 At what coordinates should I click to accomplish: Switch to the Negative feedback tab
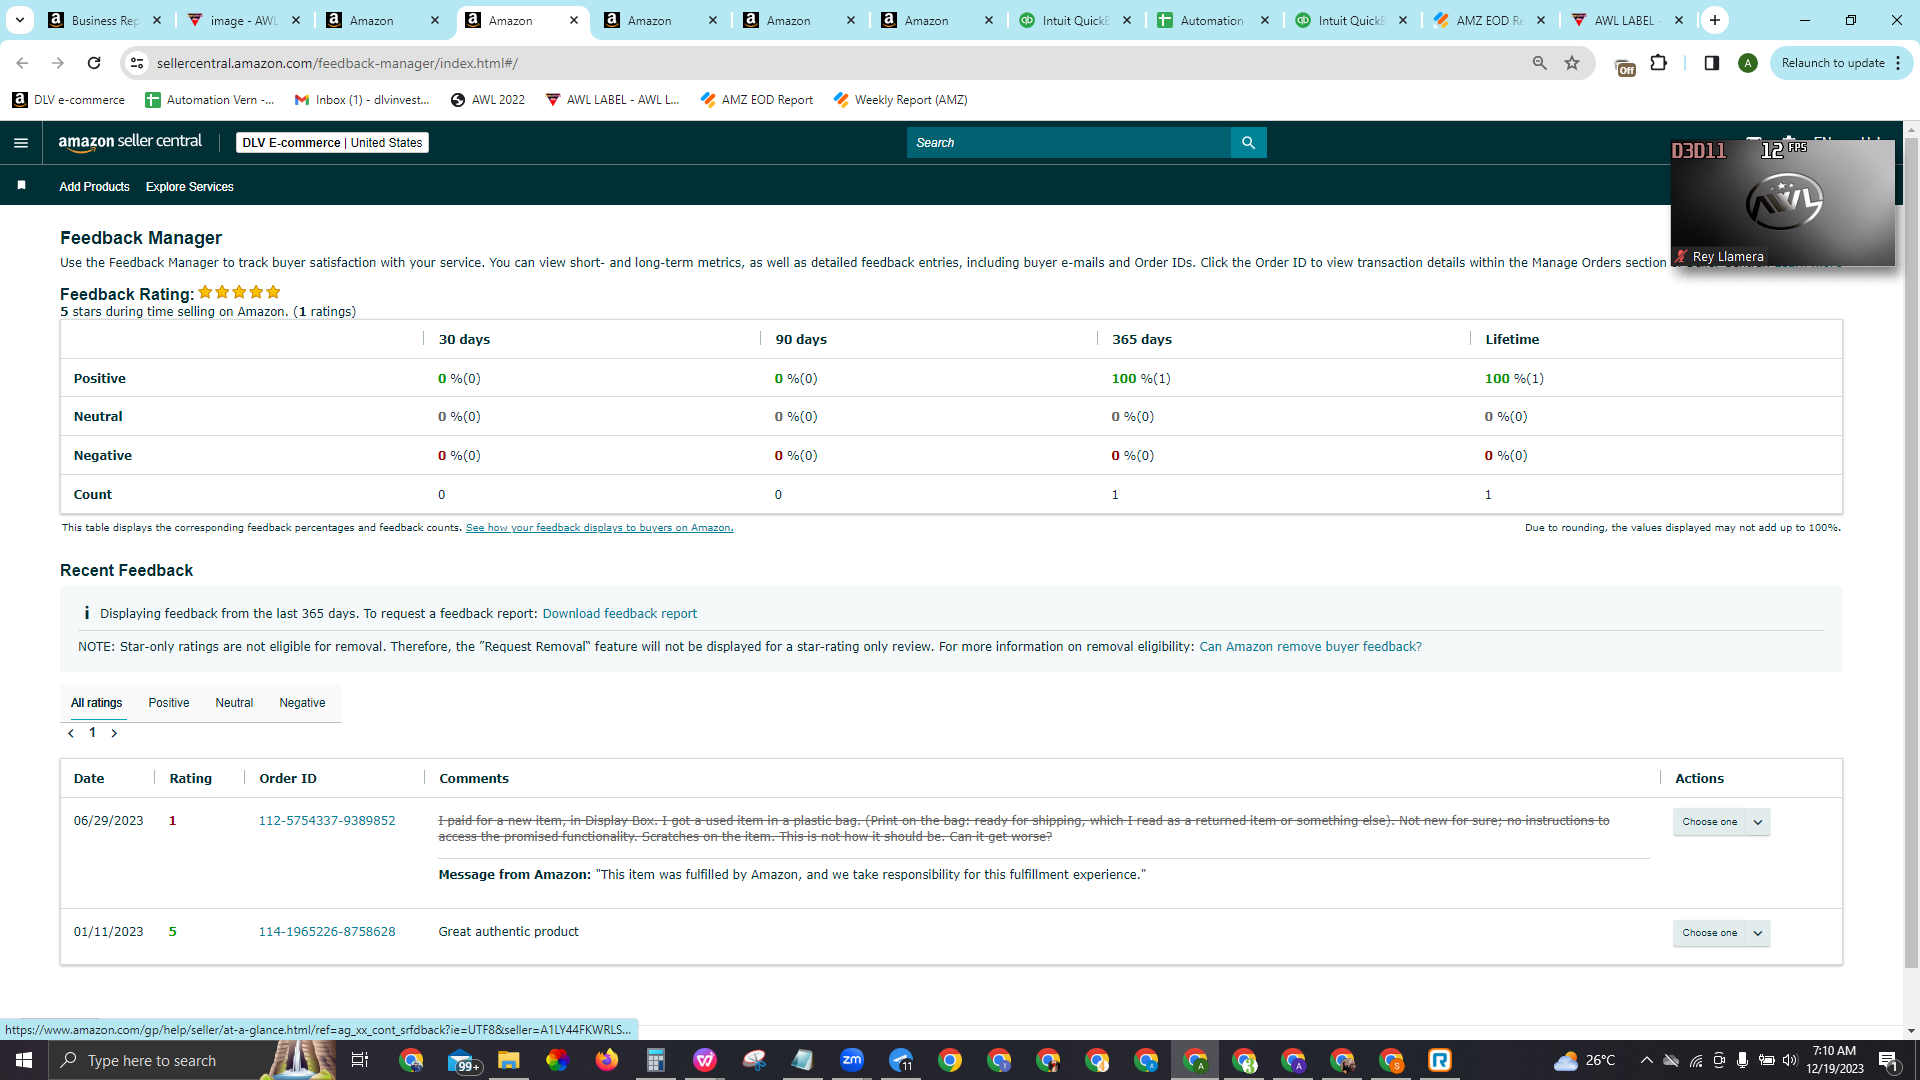pos(302,703)
